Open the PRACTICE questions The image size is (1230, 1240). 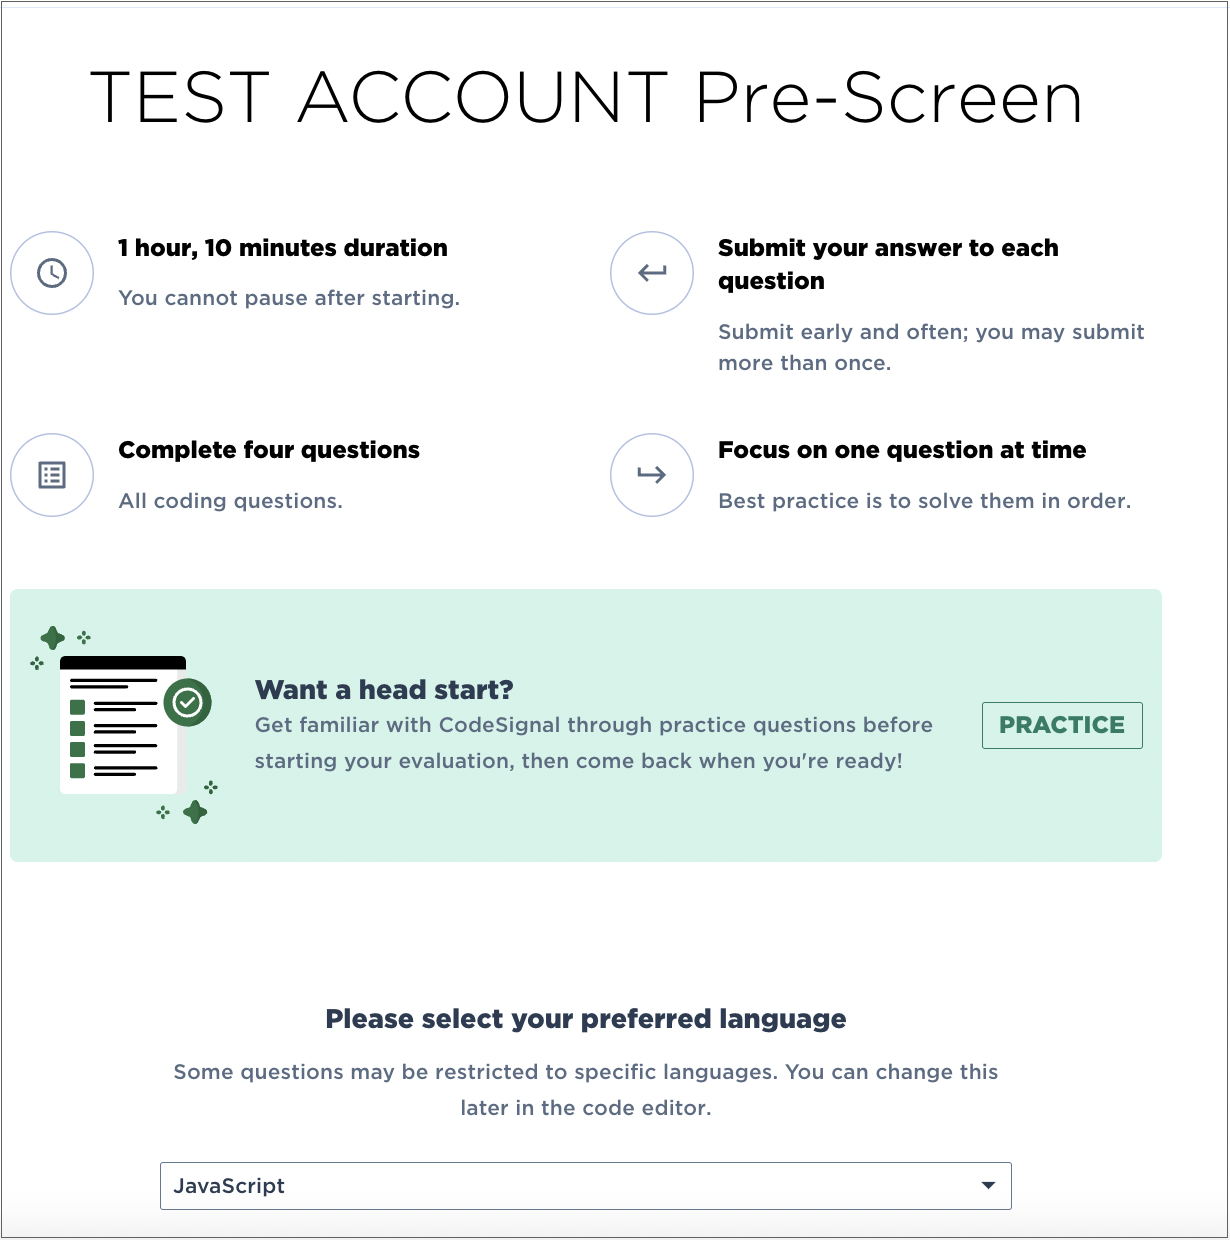pos(1062,725)
